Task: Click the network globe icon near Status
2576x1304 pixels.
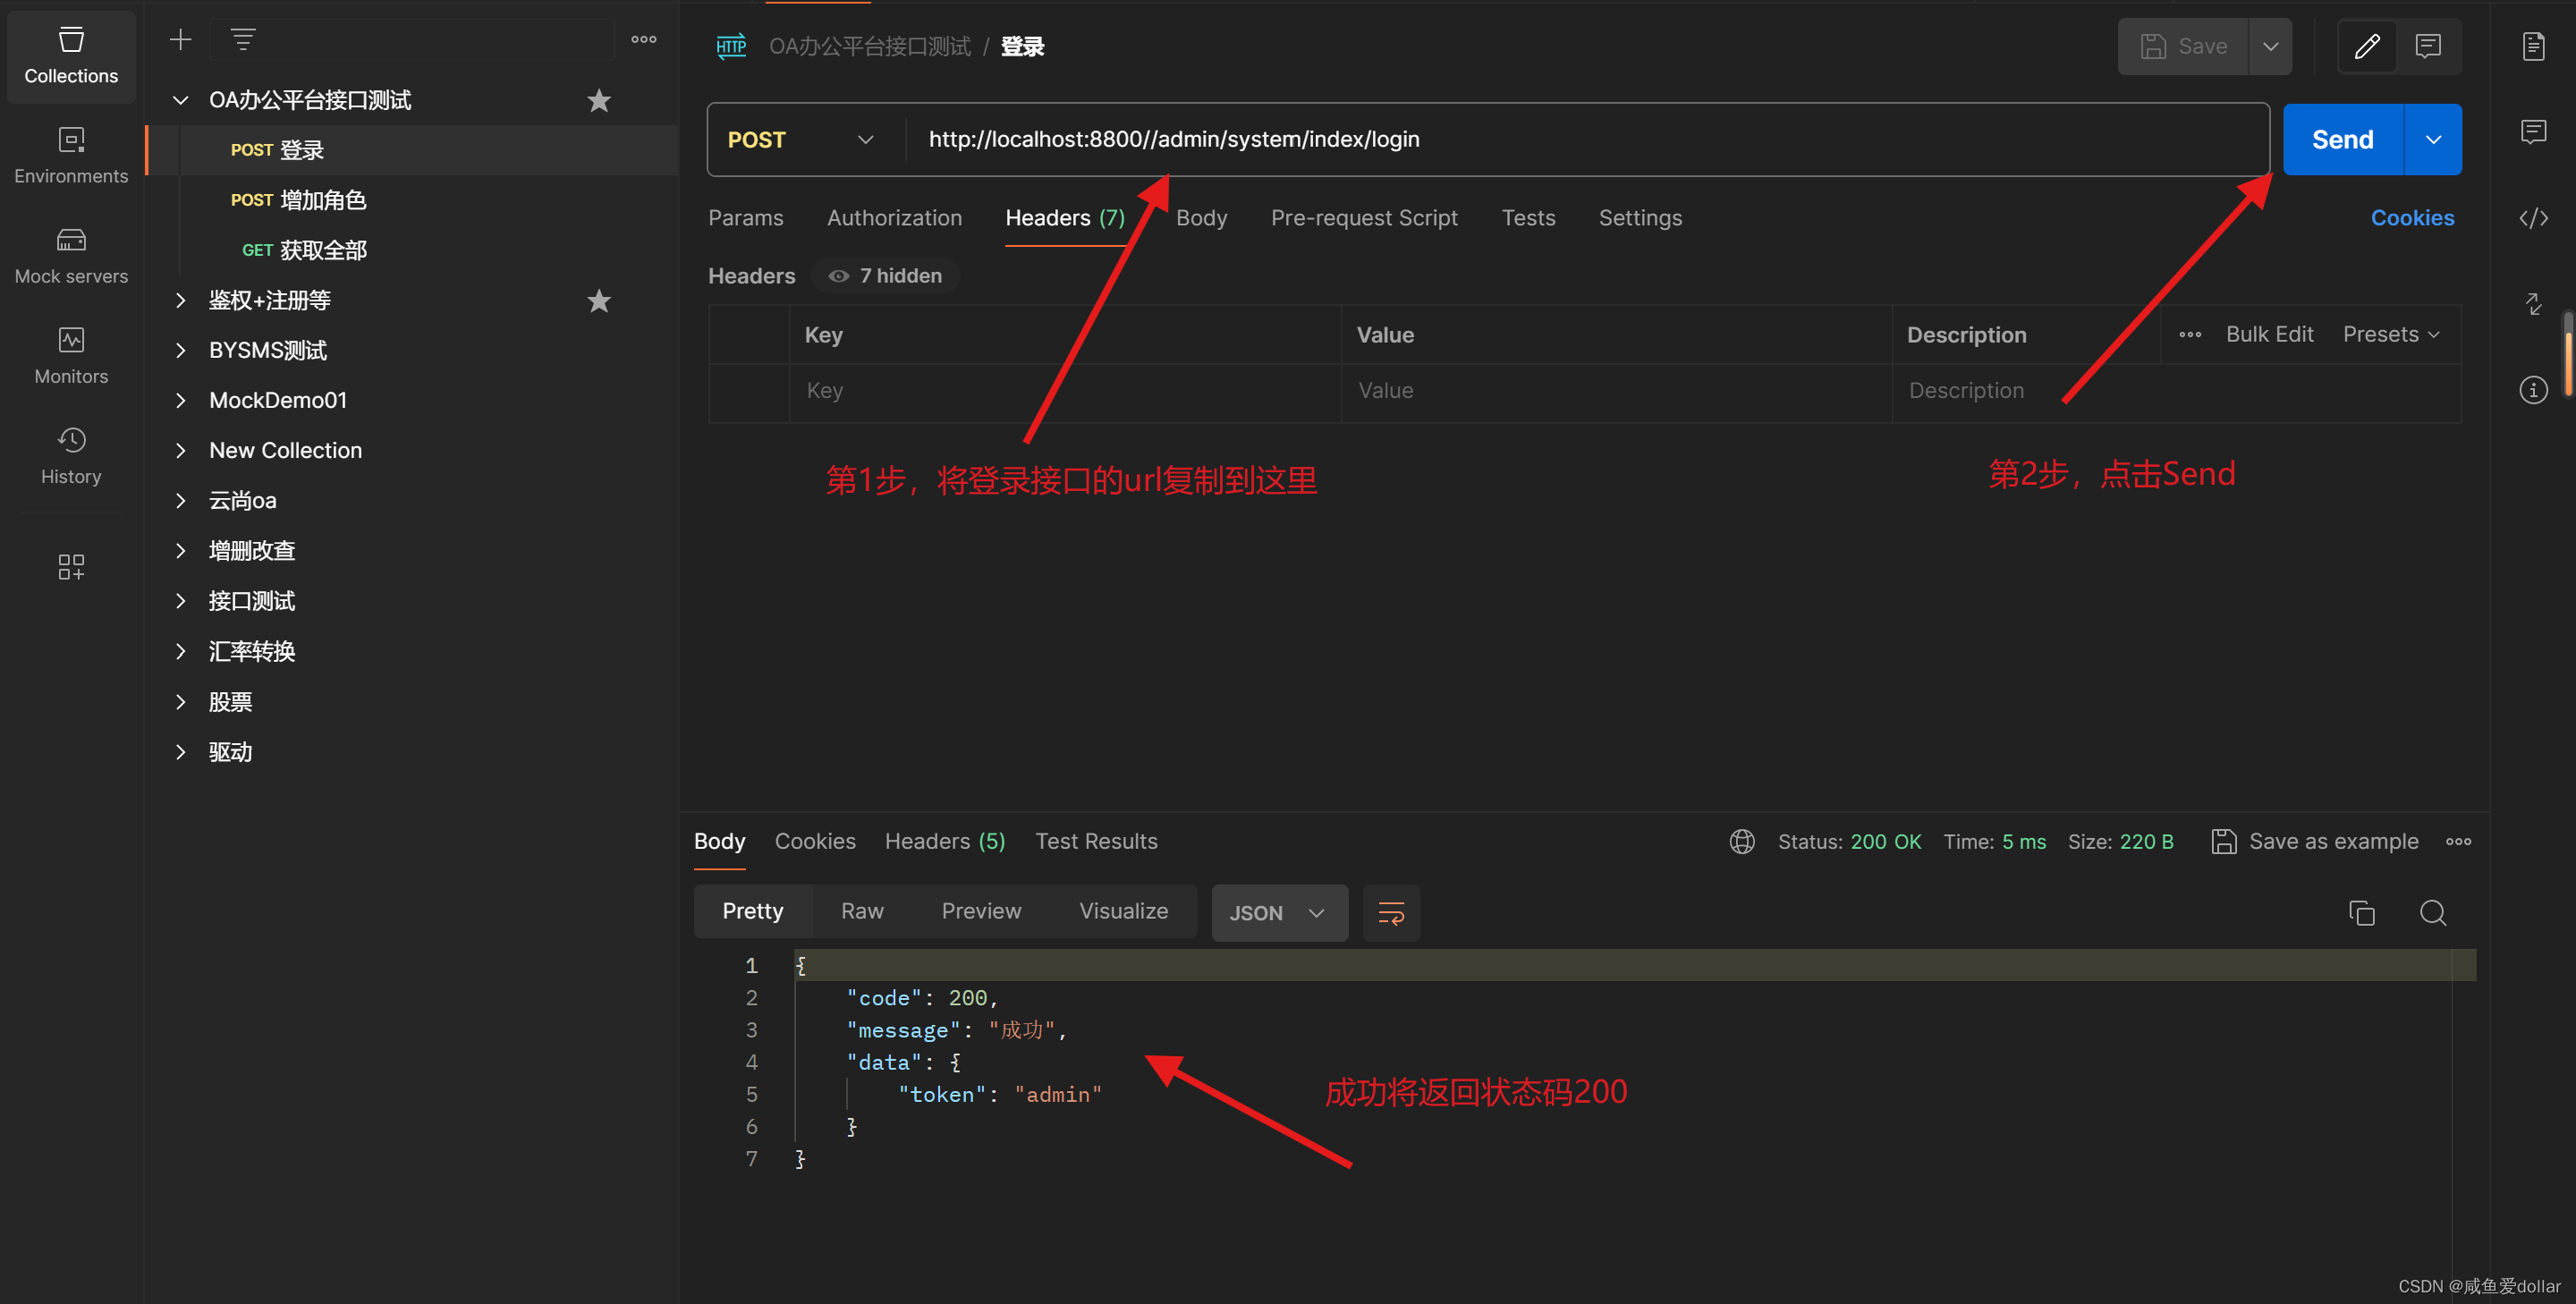Action: tap(1741, 841)
